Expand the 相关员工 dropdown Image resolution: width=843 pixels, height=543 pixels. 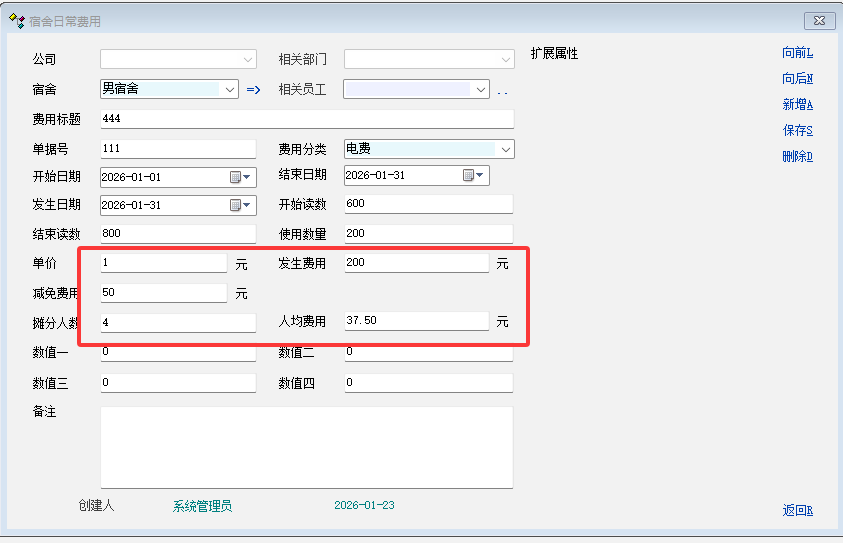click(481, 90)
